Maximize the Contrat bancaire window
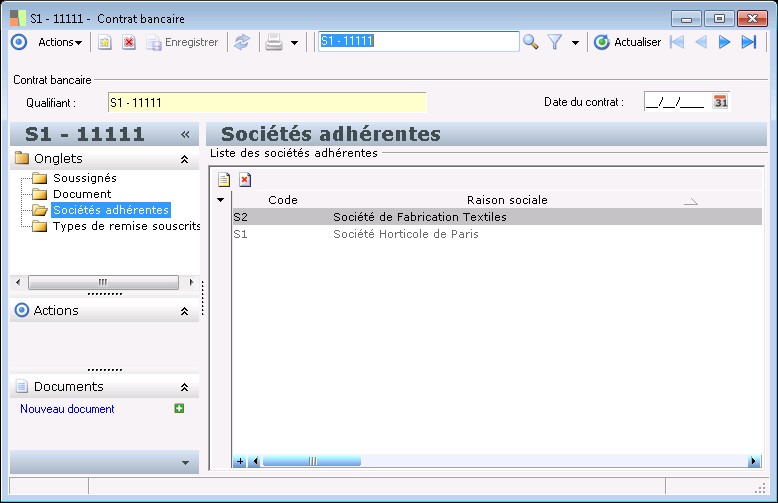The width and height of the screenshot is (778, 503). pos(719,19)
